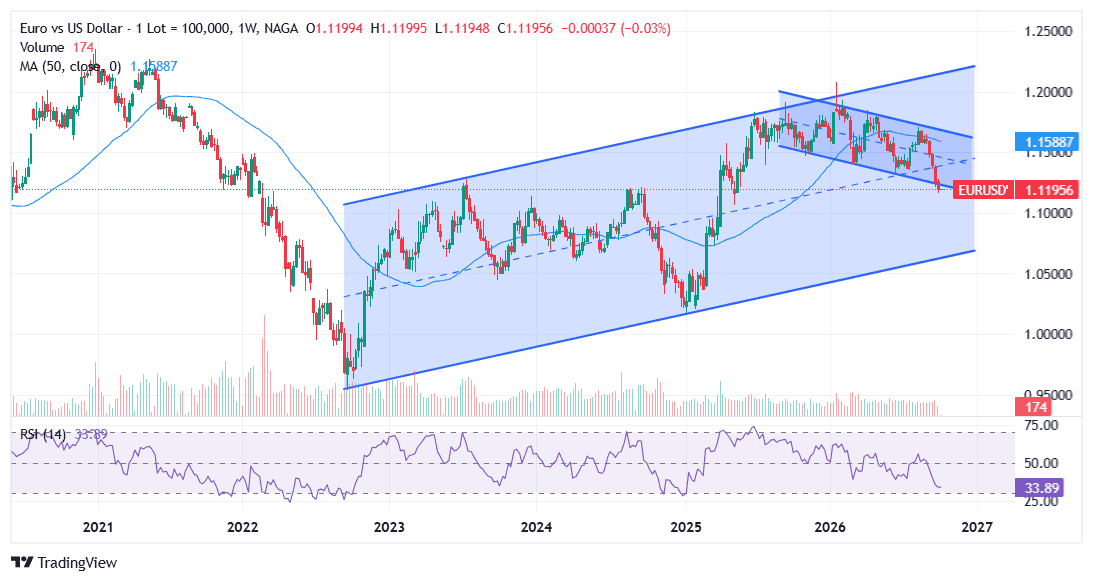Click the RSI (14) indicator label
This screenshot has width=1093, height=582.
pos(43,434)
